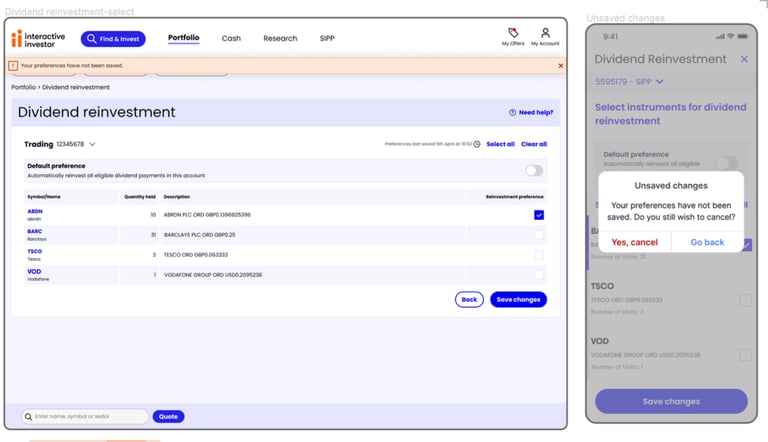This screenshot has width=768, height=442.
Task: Click Clear all link
Action: [x=534, y=144]
